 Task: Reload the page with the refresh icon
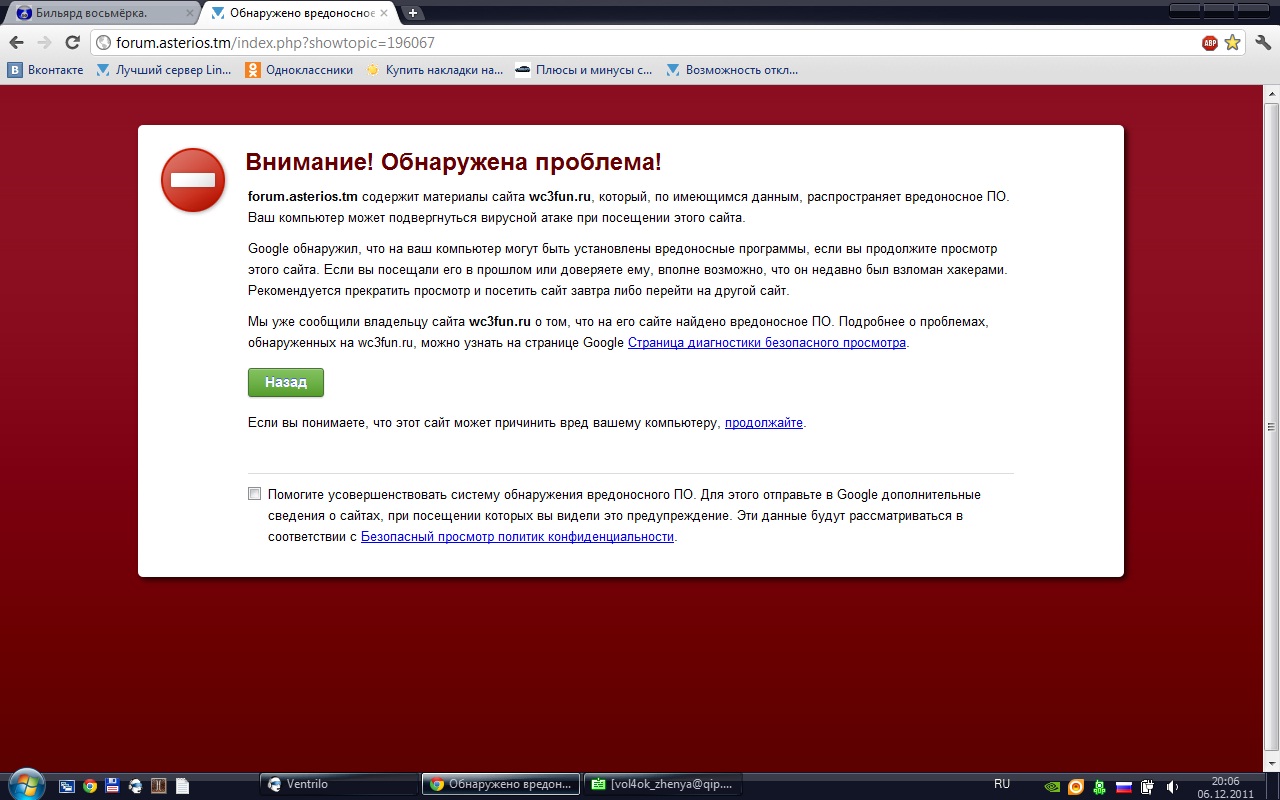tap(72, 43)
